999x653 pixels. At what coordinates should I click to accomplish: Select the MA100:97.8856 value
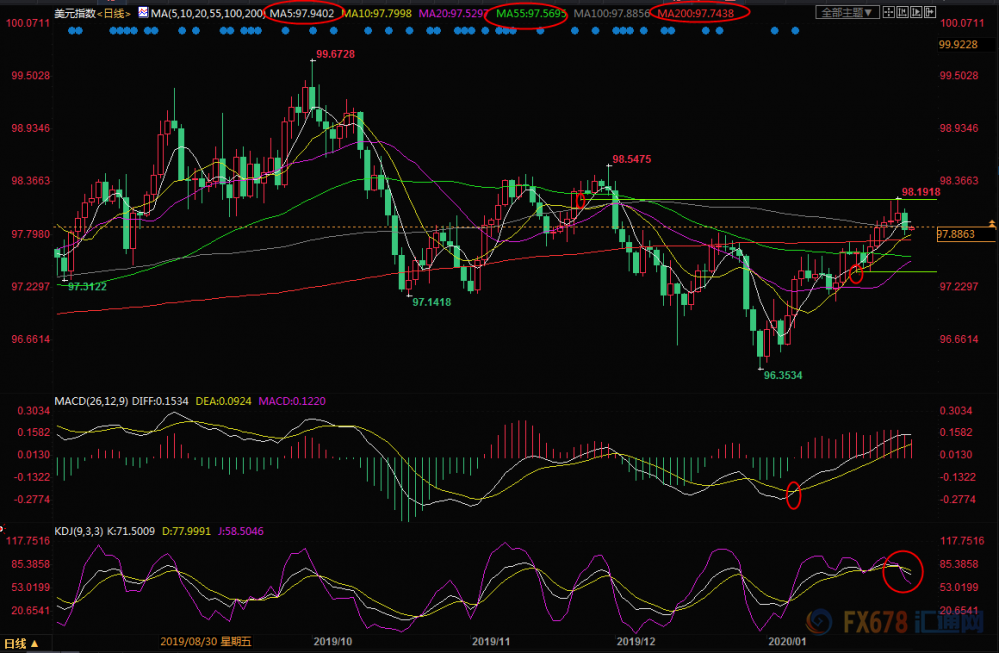[612, 13]
